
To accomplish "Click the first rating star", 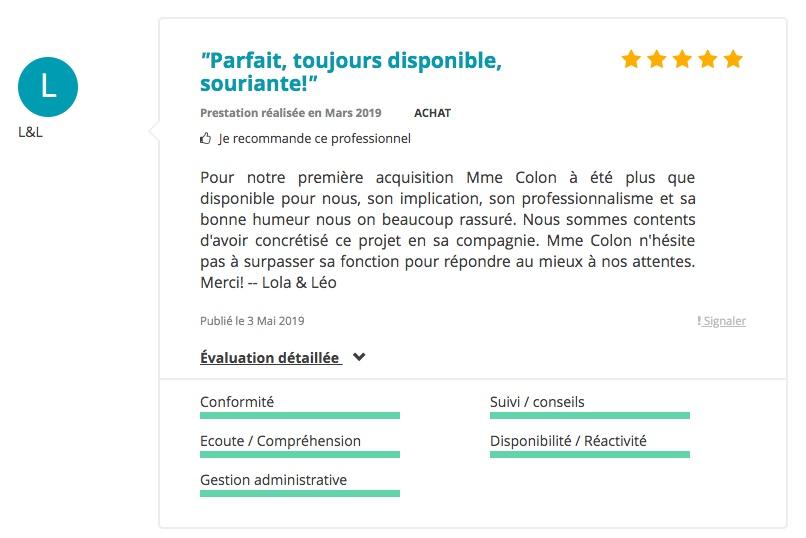I will (x=631, y=59).
